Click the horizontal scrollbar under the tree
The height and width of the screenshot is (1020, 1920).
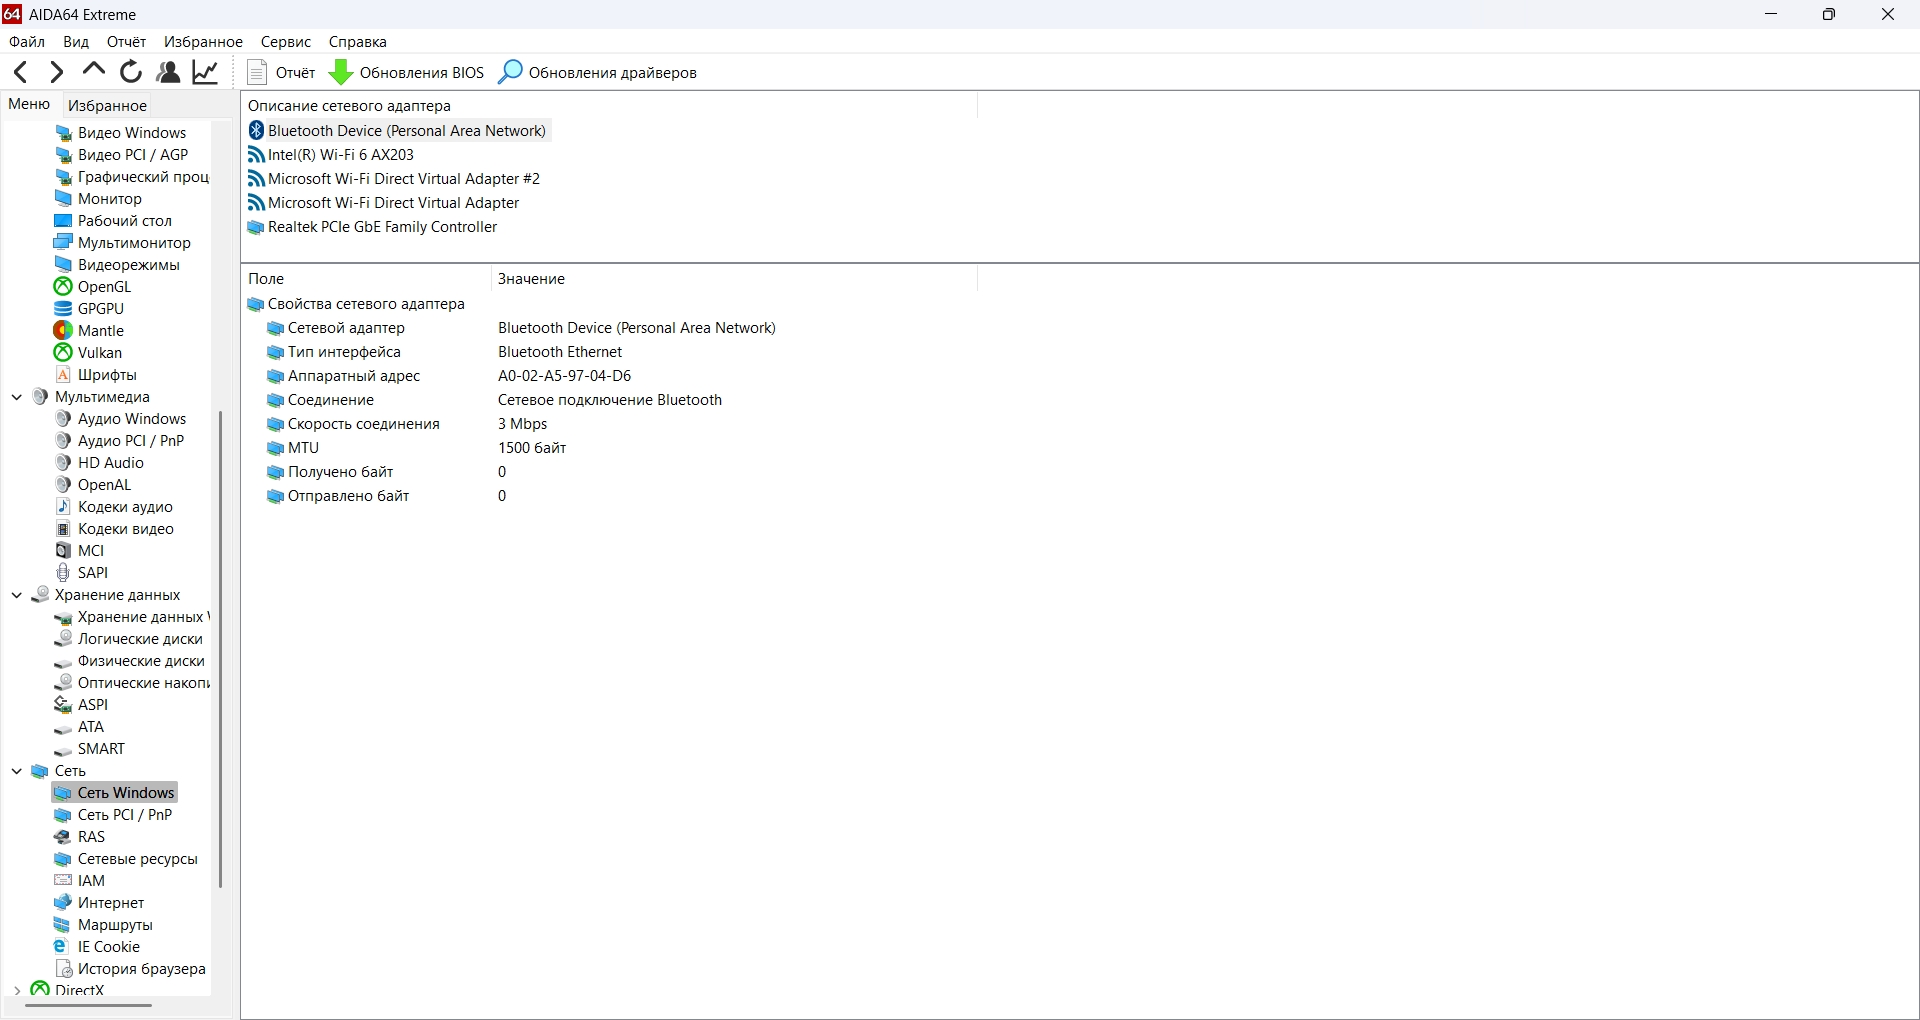click(89, 1005)
